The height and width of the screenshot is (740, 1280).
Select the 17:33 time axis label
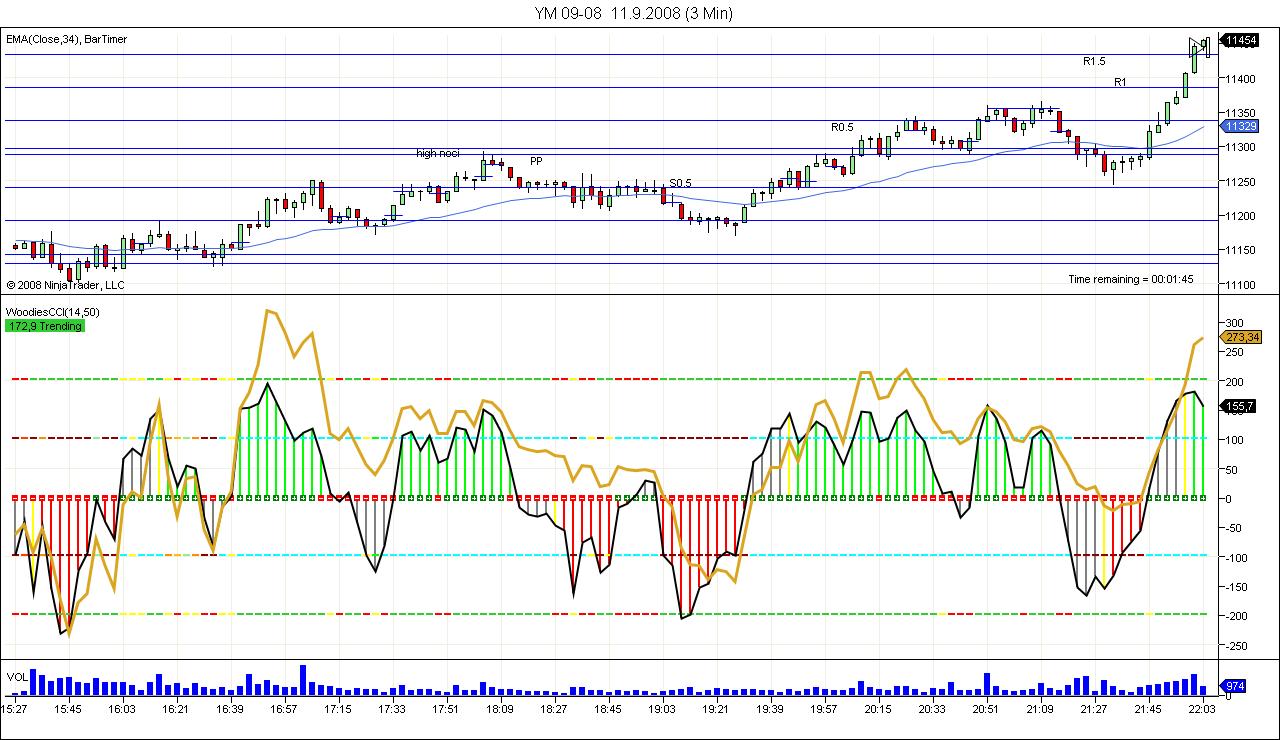pos(392,709)
